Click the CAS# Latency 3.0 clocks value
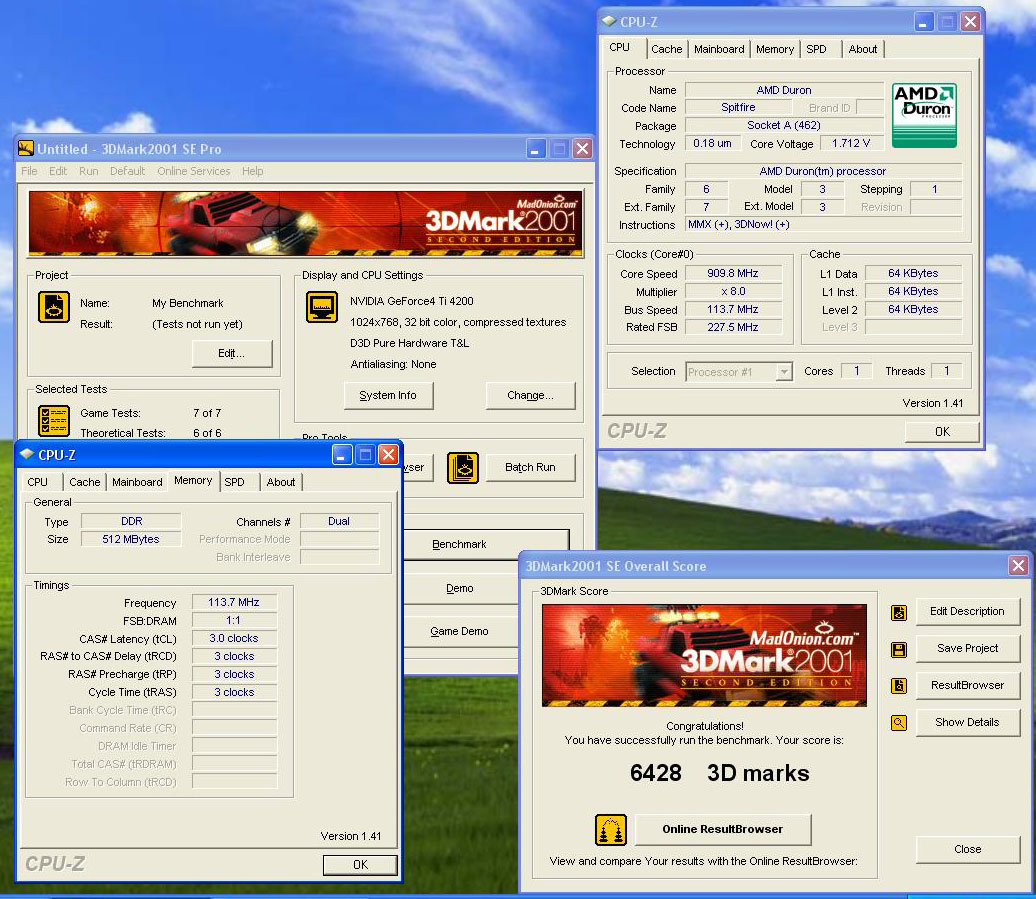This screenshot has width=1036, height=899. (x=234, y=638)
